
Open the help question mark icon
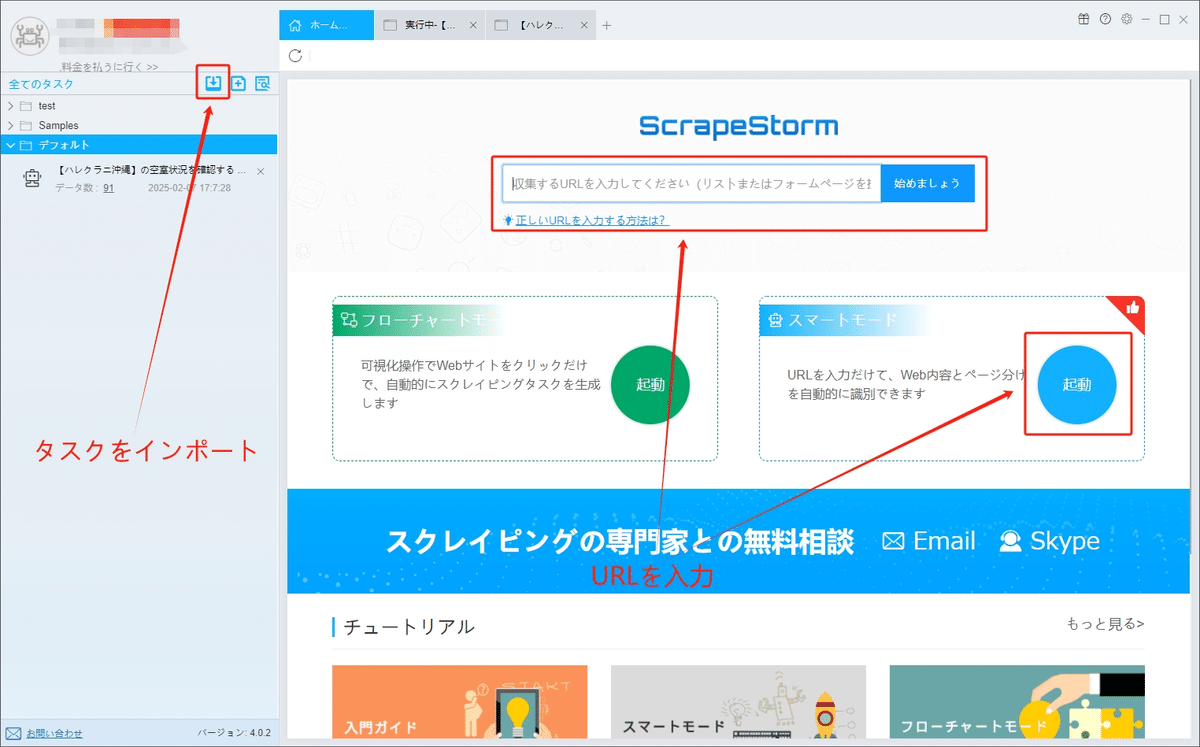1105,19
